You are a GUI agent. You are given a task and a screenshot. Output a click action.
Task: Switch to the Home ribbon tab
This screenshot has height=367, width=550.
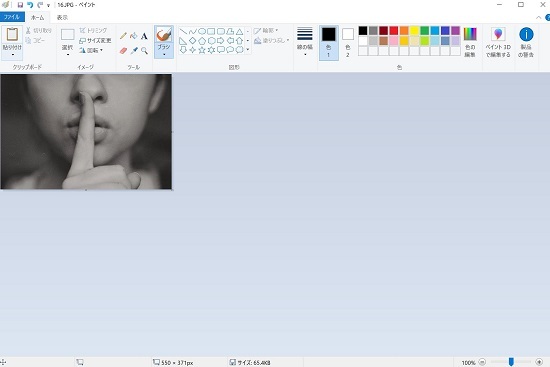click(38, 17)
